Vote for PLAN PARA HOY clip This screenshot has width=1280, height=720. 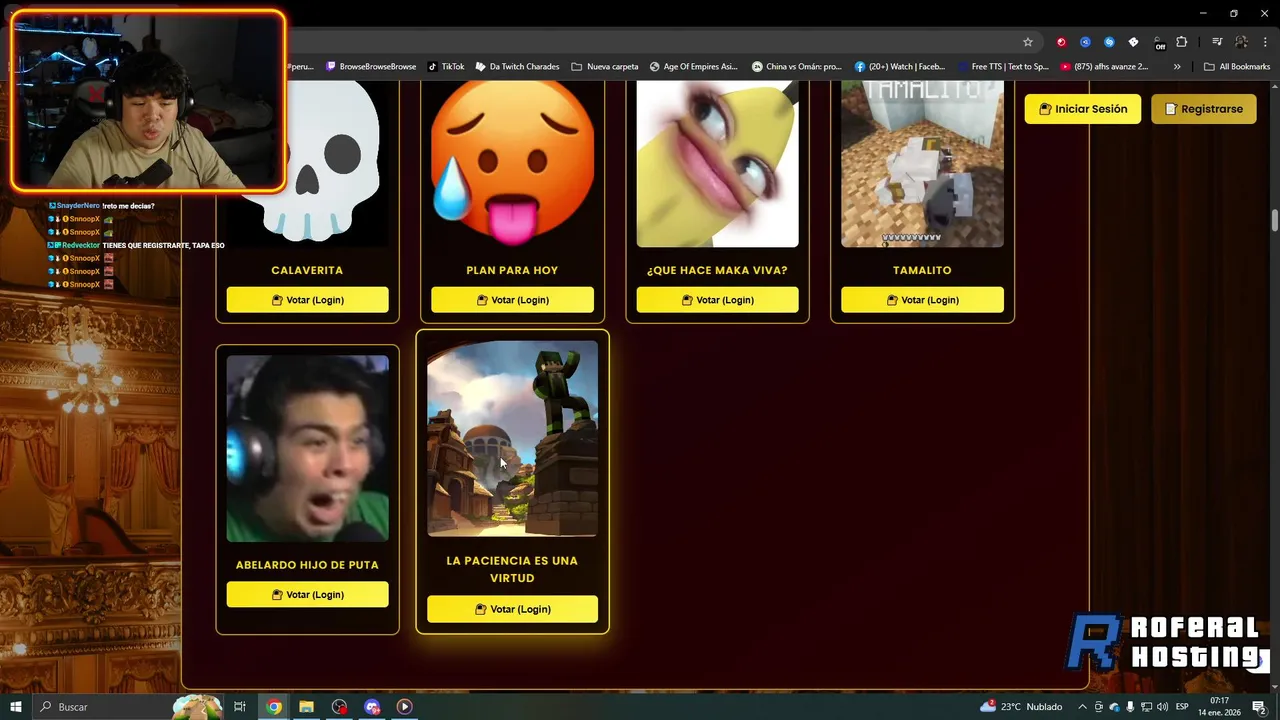click(x=512, y=300)
